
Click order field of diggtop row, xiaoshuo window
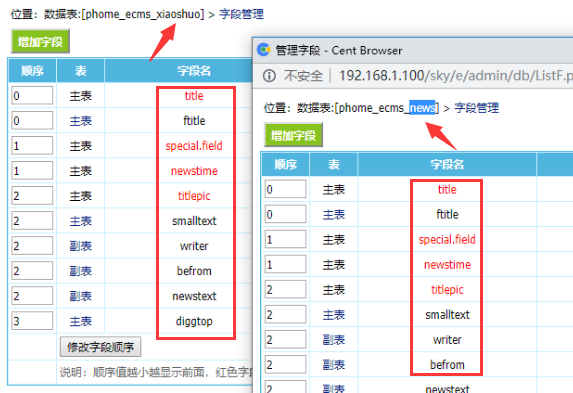point(32,321)
